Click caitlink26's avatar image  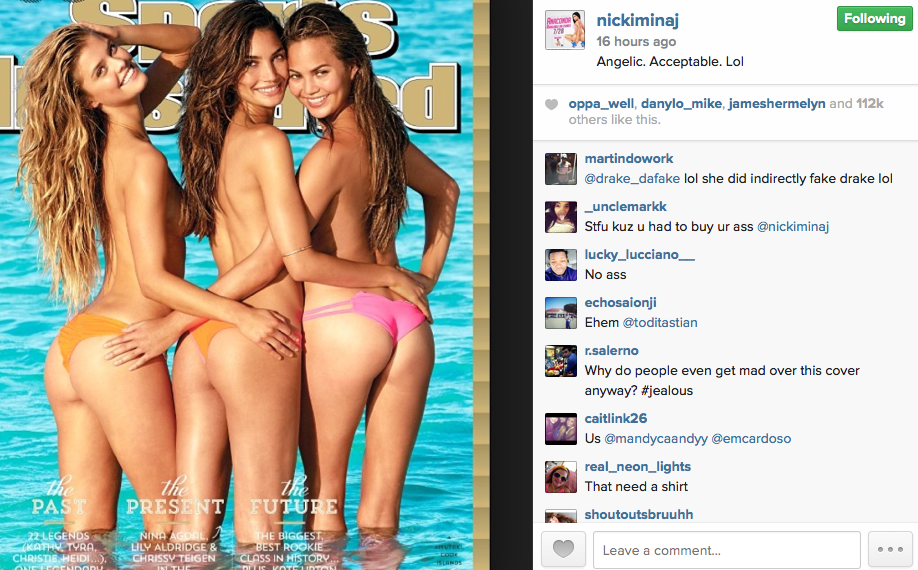tap(561, 429)
